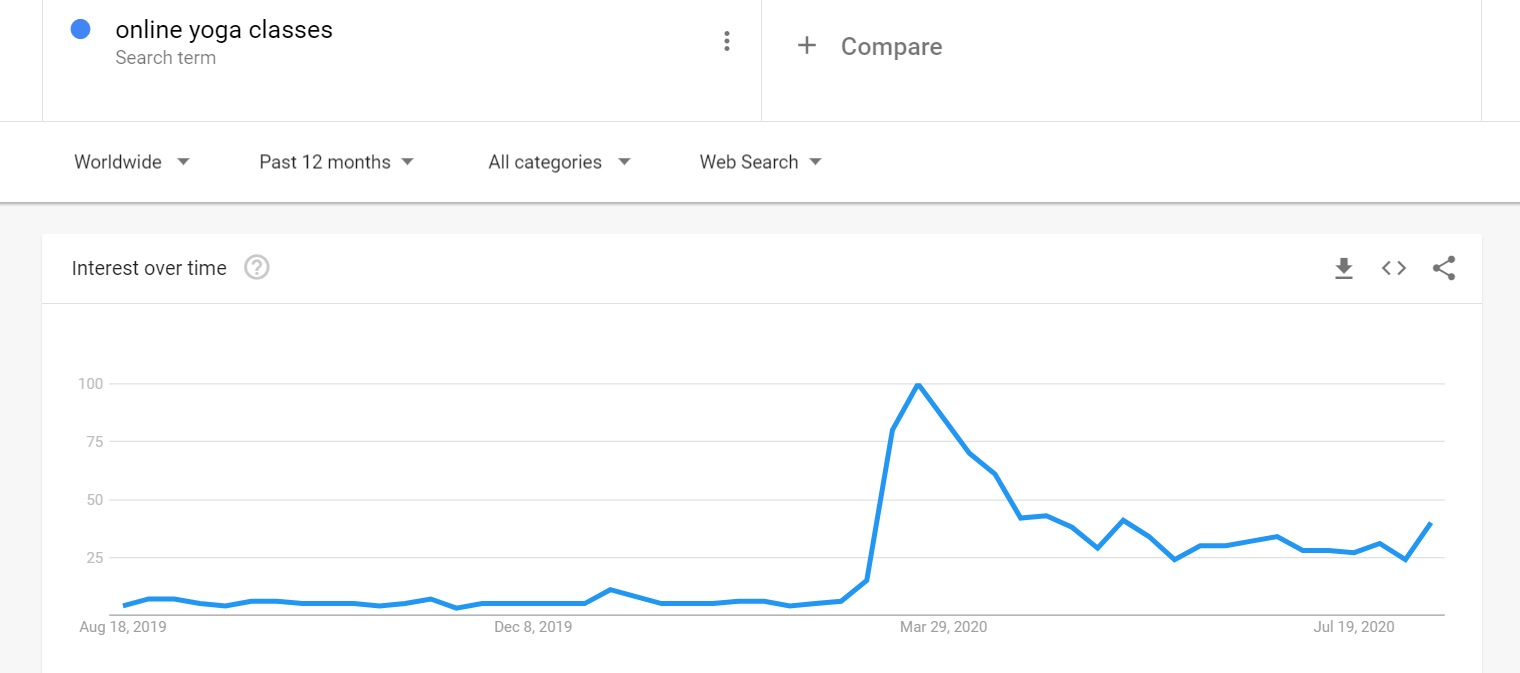Viewport: 1520px width, 673px height.
Task: Click the Aug 18, 2019 axis label
Action: [x=123, y=627]
